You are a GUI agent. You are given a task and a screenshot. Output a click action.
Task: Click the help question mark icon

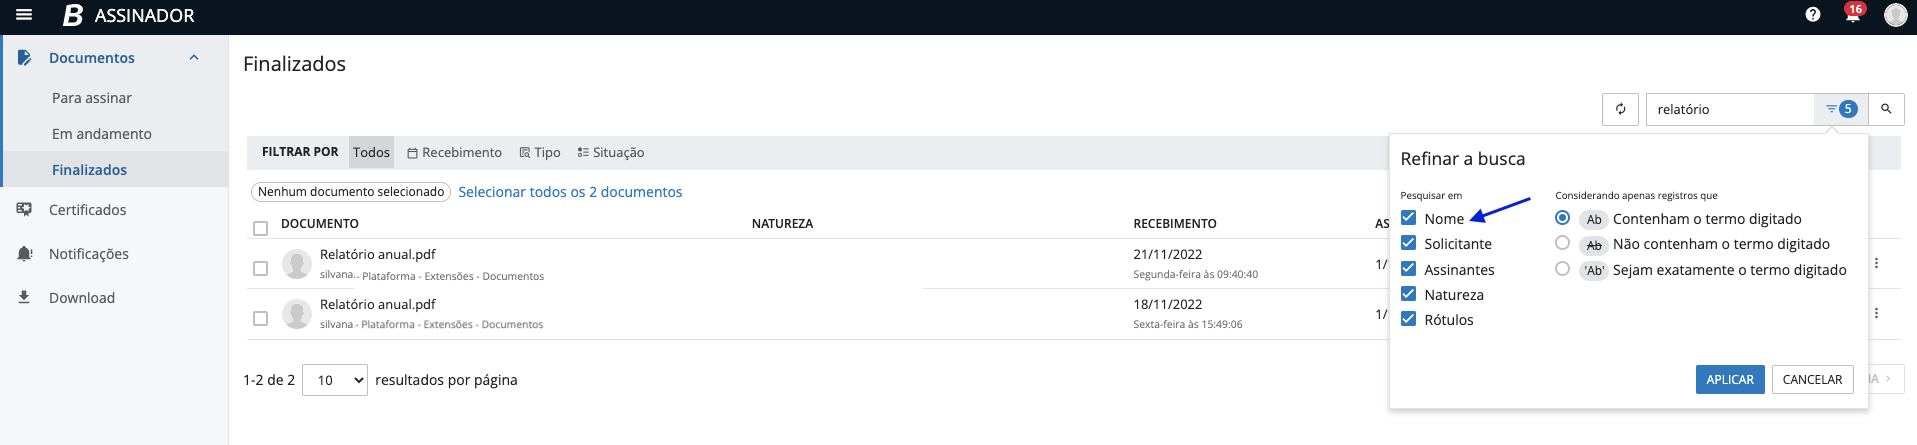(x=1812, y=15)
